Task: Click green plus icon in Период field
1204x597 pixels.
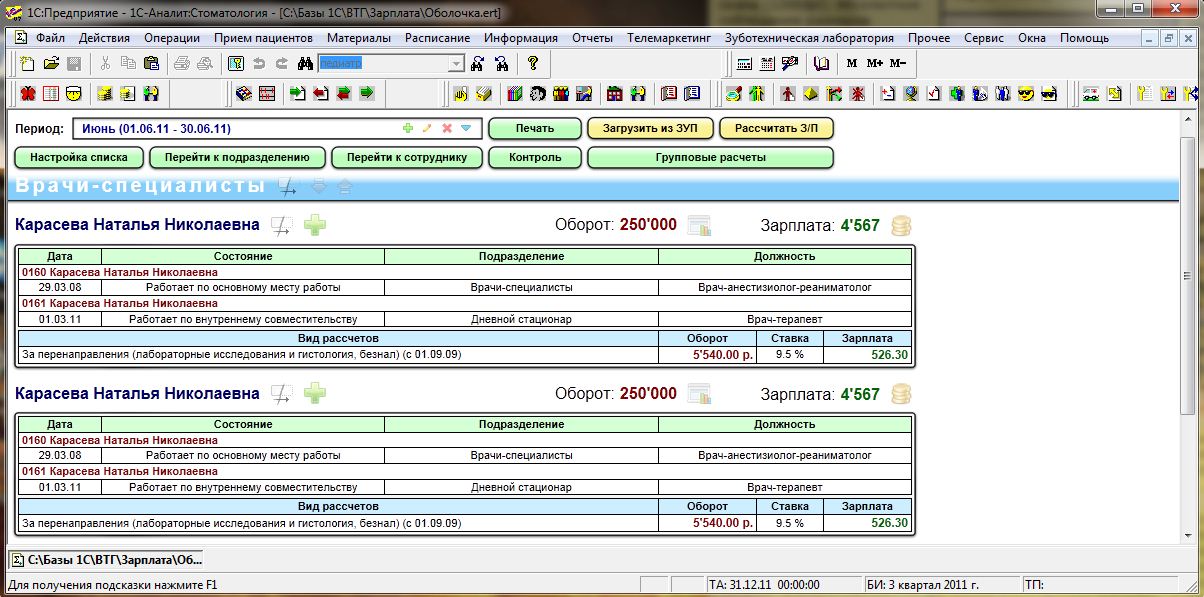Action: click(407, 129)
